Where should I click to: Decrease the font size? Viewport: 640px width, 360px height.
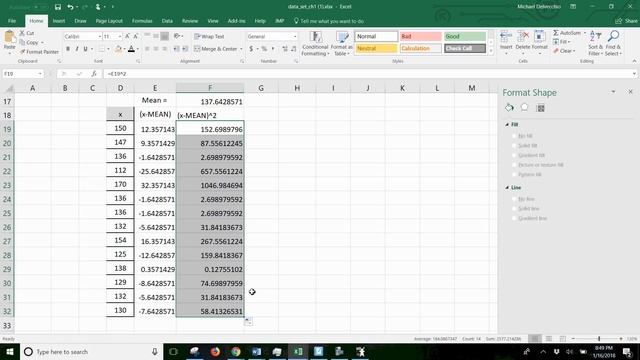[136, 36]
